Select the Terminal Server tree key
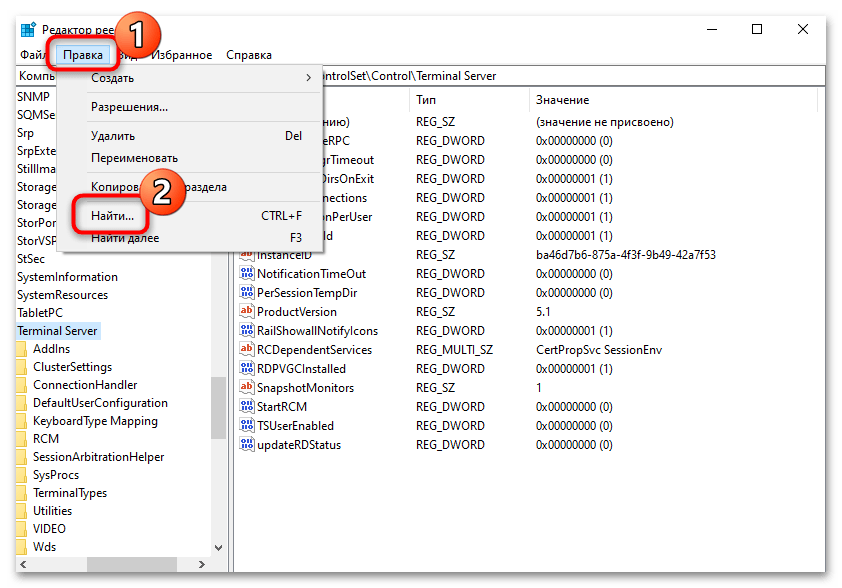 (57, 331)
